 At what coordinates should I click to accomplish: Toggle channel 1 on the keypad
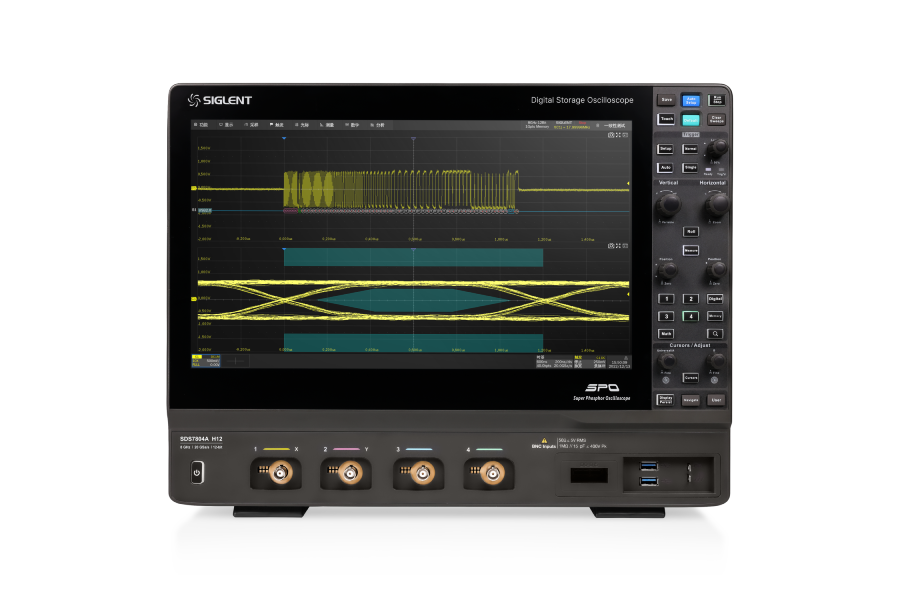click(666, 299)
